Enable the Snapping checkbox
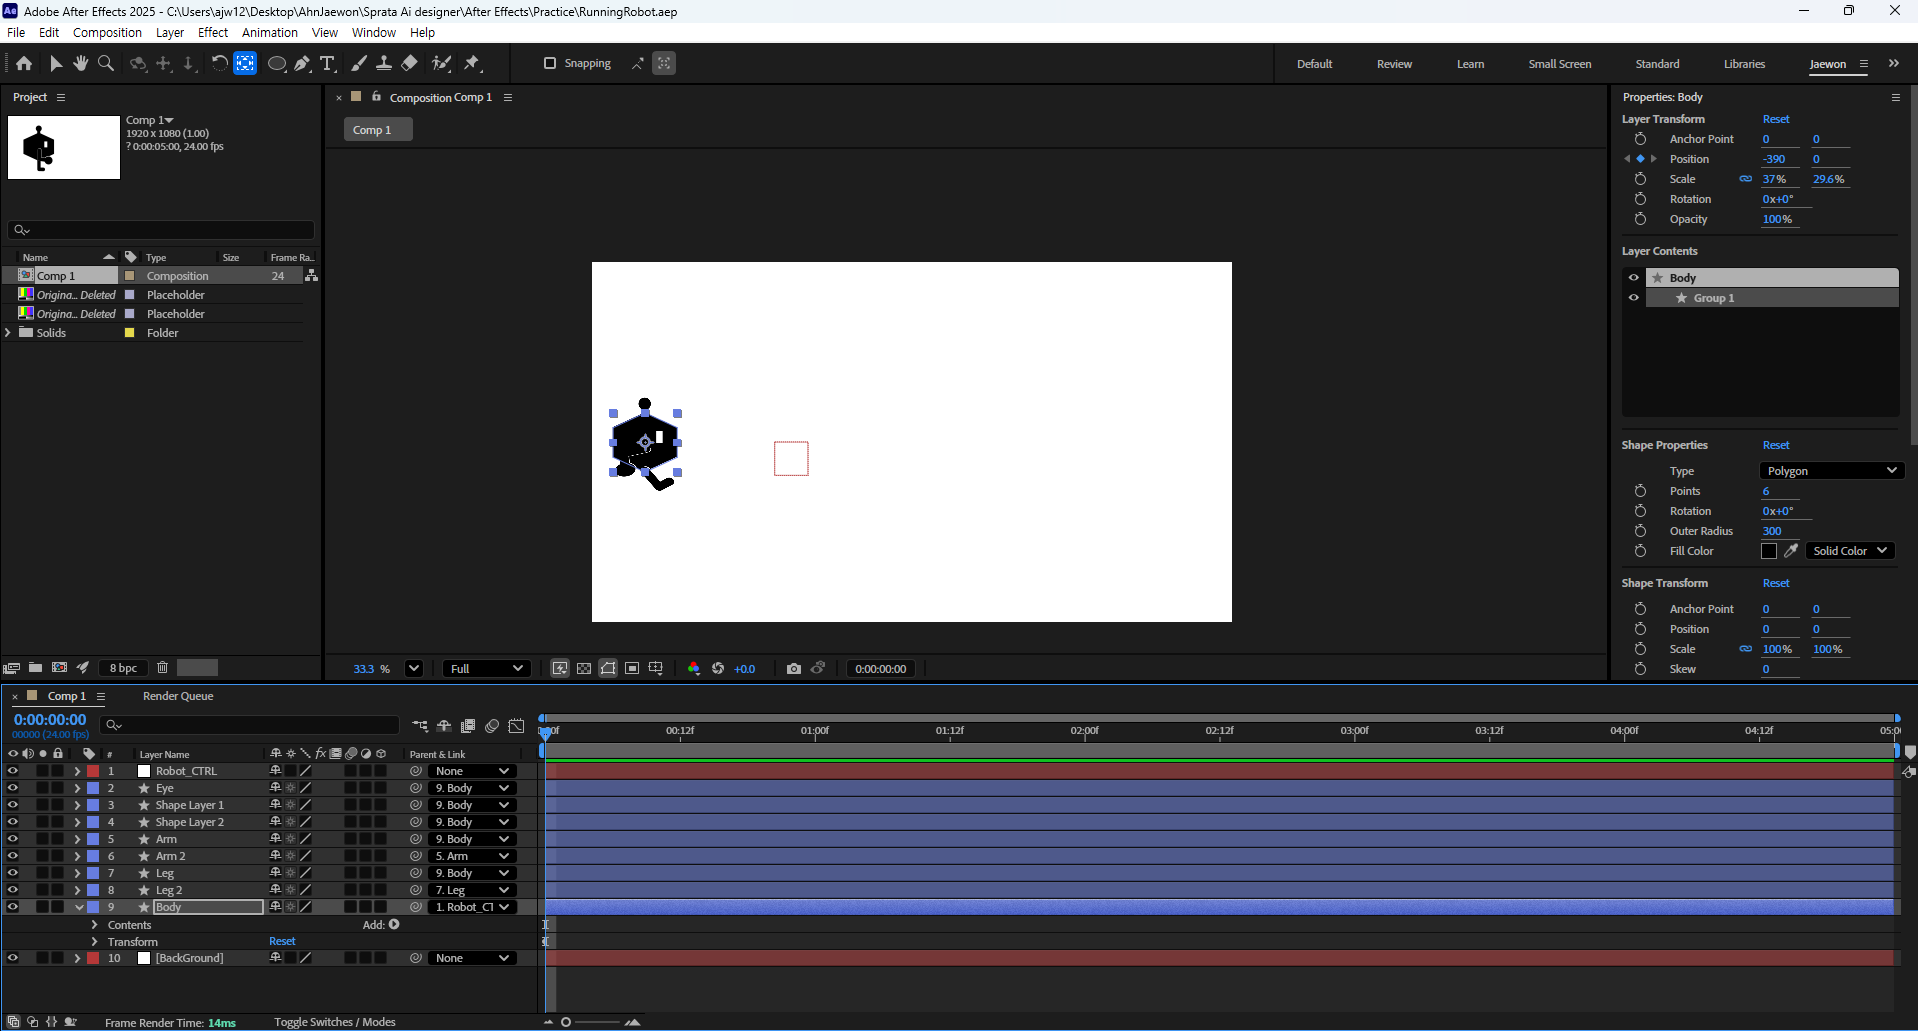The image size is (1918, 1031). click(549, 63)
